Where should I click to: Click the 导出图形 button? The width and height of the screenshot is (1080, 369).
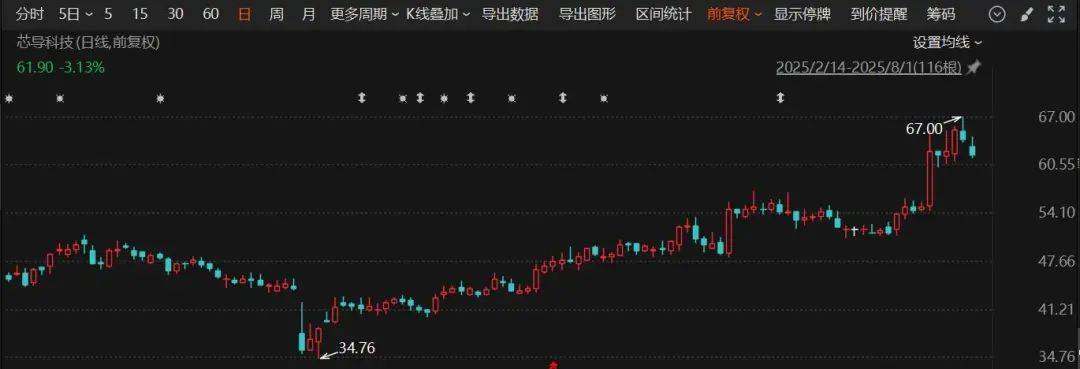[x=587, y=14]
